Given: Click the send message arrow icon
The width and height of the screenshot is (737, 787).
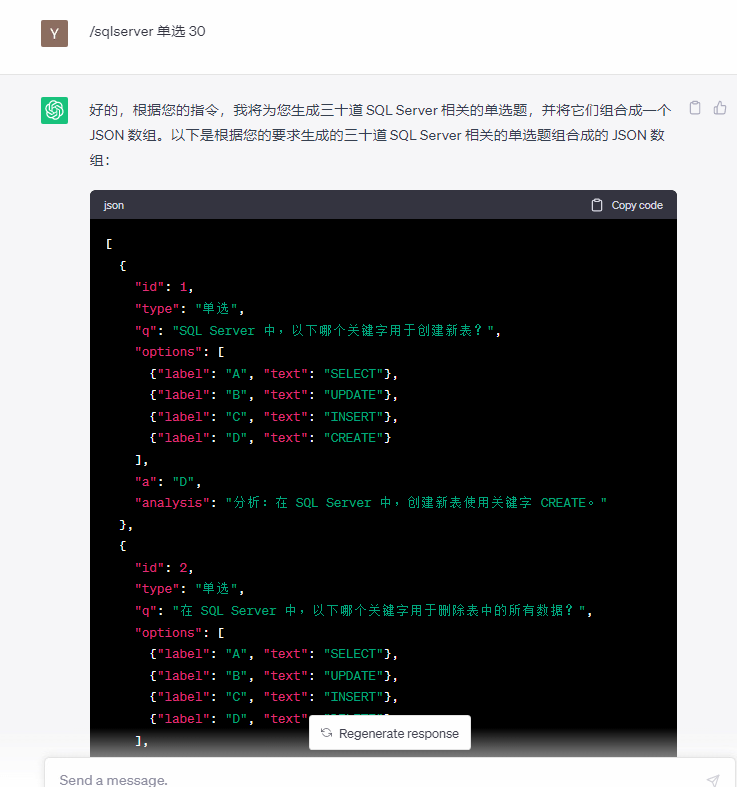Looking at the screenshot, I should point(713,779).
